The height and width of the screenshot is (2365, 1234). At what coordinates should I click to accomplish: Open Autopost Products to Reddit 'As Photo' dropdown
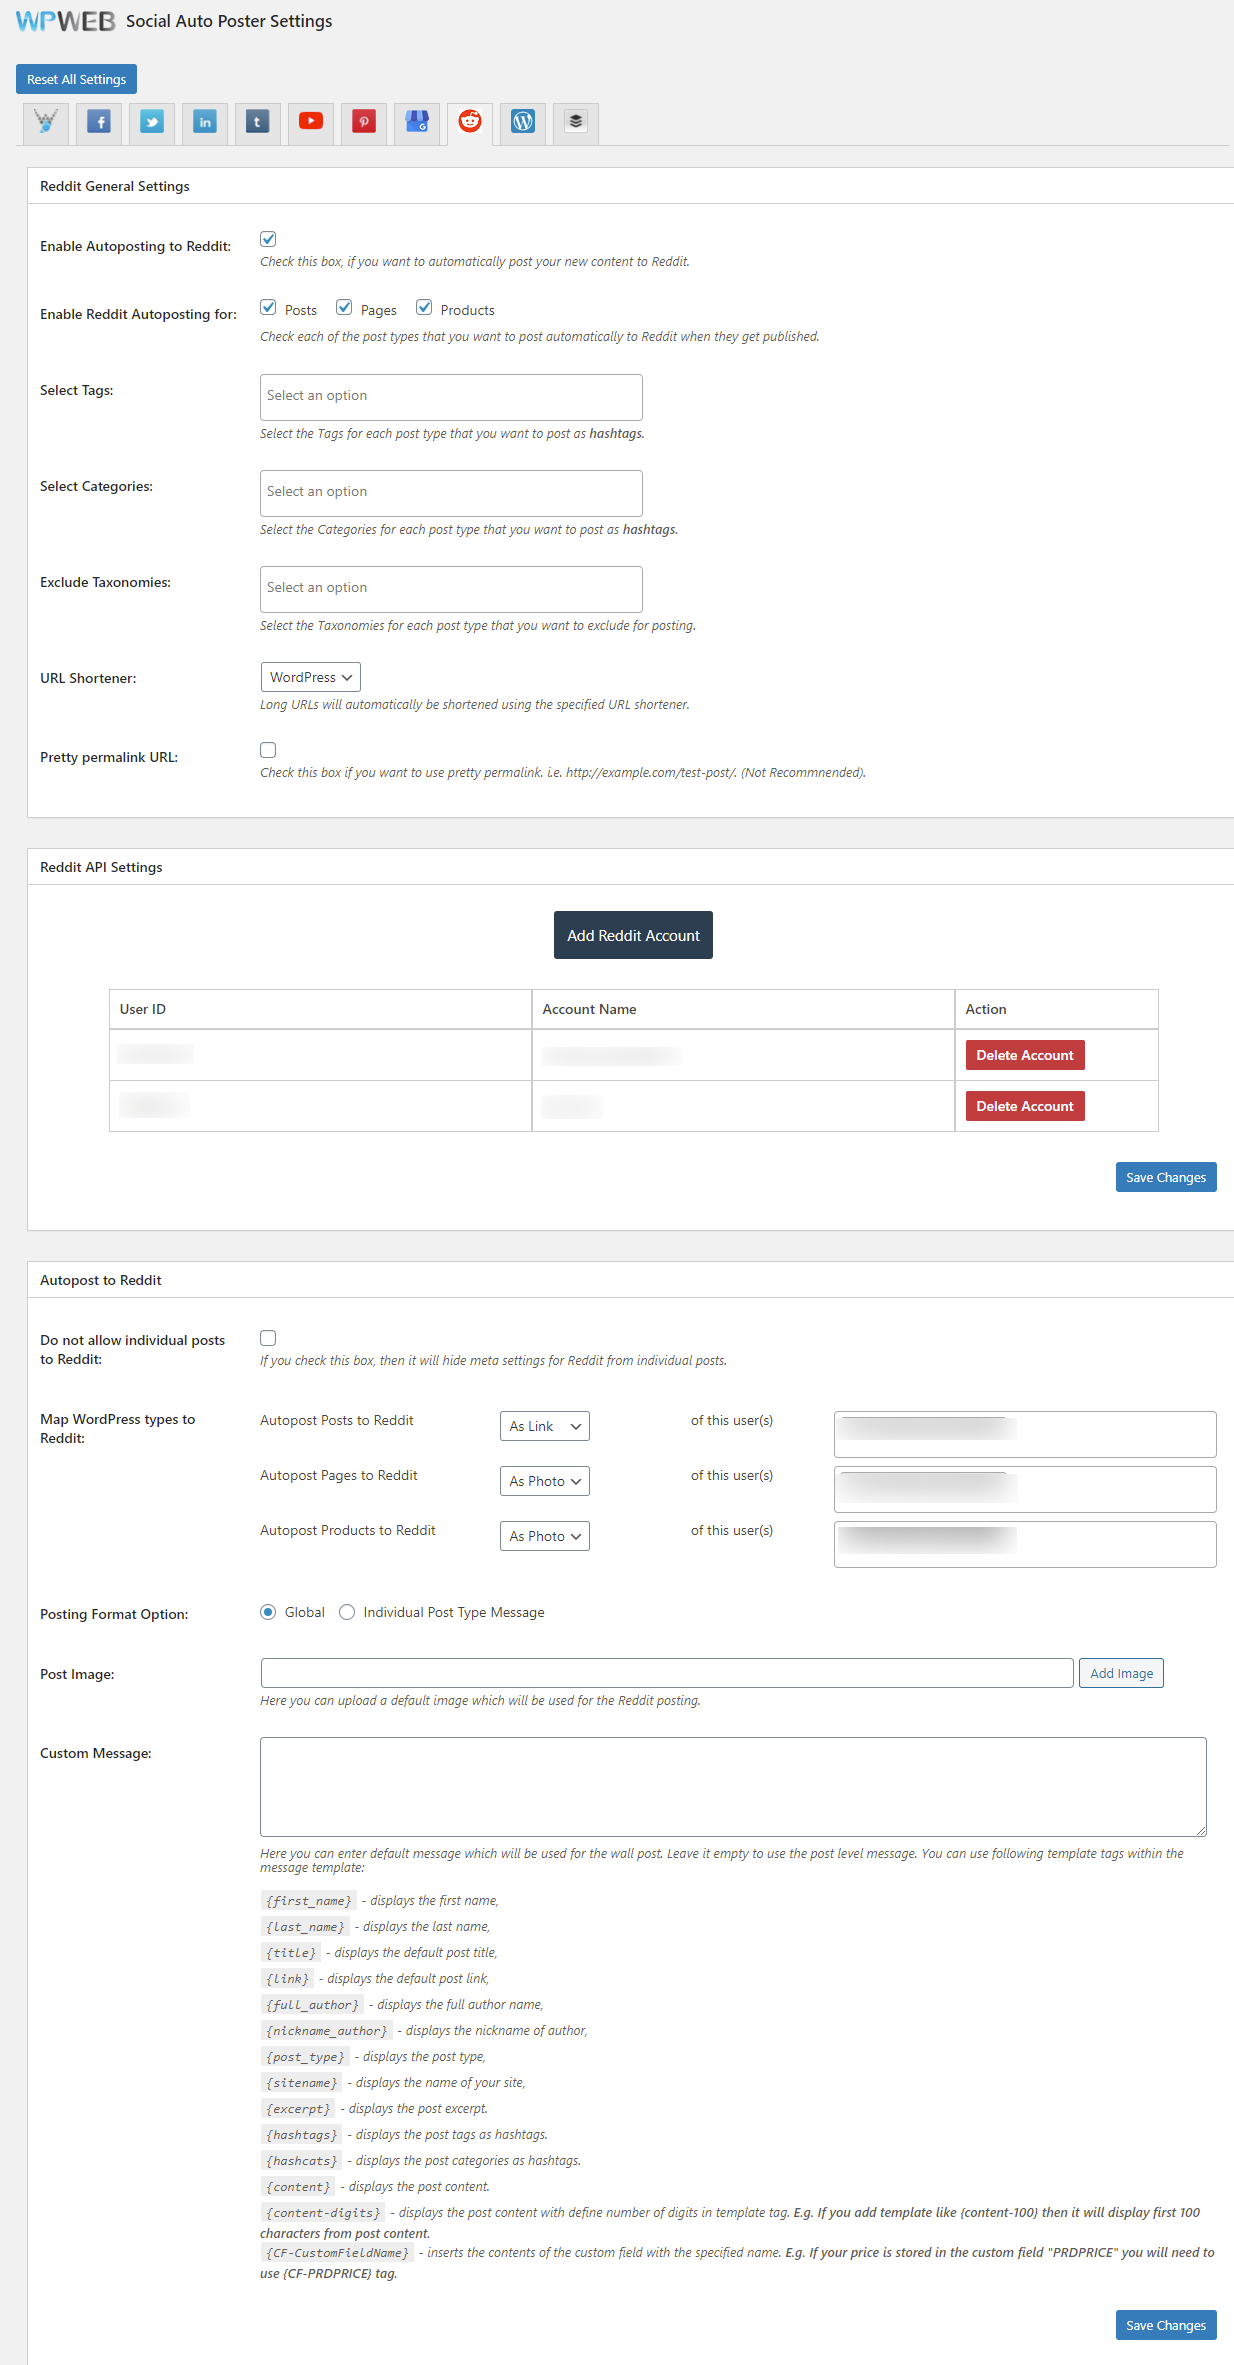(545, 1536)
